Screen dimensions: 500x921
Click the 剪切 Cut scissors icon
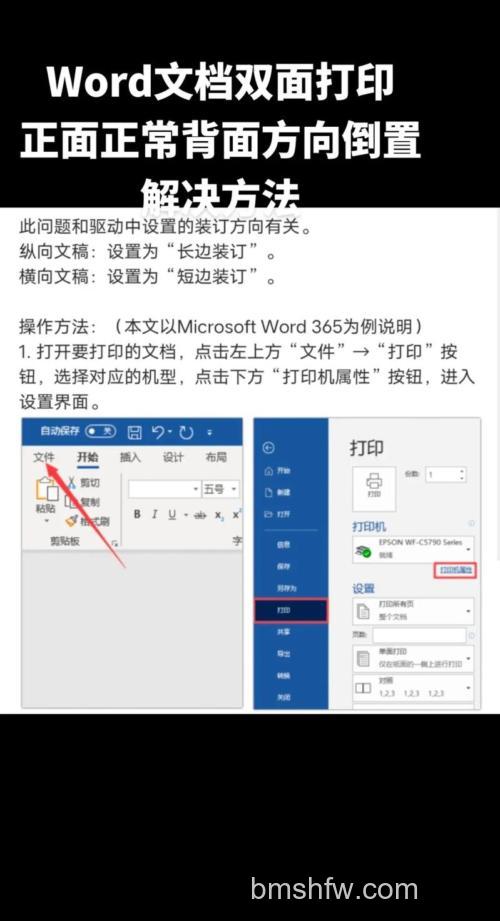point(71,483)
